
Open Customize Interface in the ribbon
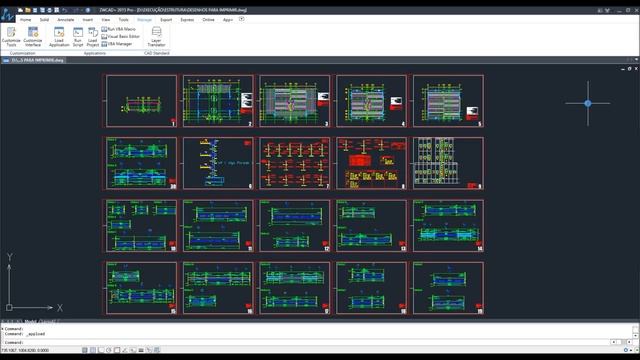tap(33, 37)
